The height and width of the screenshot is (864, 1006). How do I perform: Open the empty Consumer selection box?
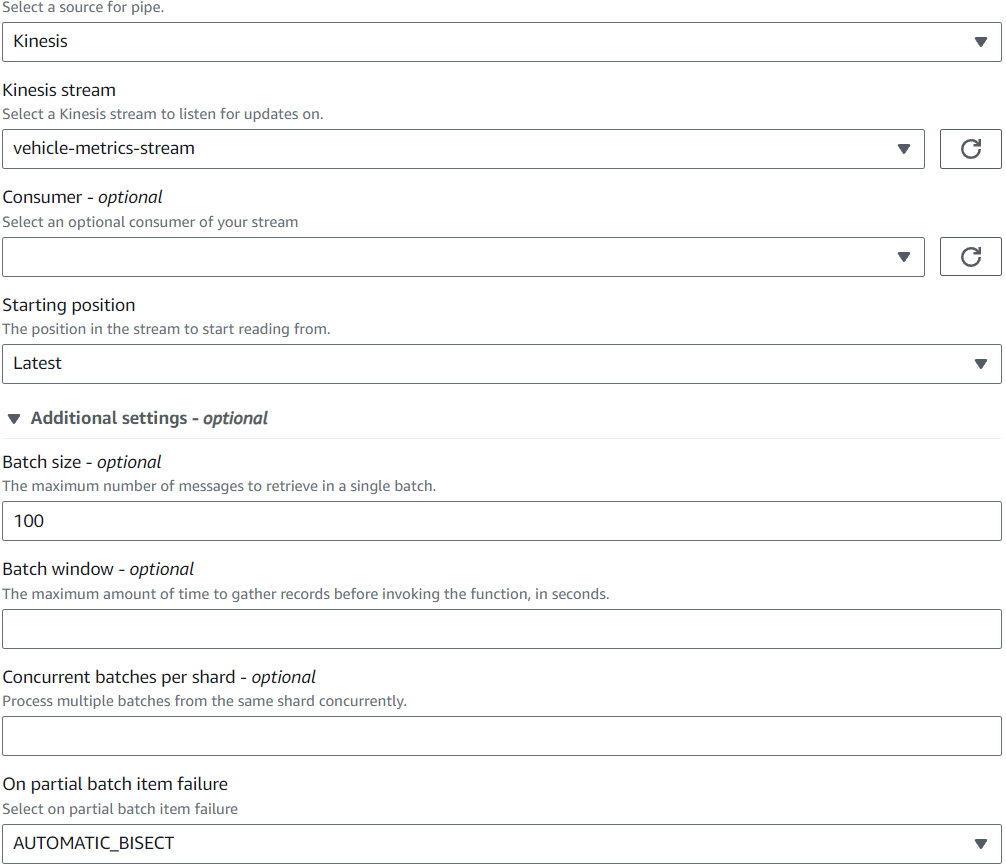tap(450, 257)
